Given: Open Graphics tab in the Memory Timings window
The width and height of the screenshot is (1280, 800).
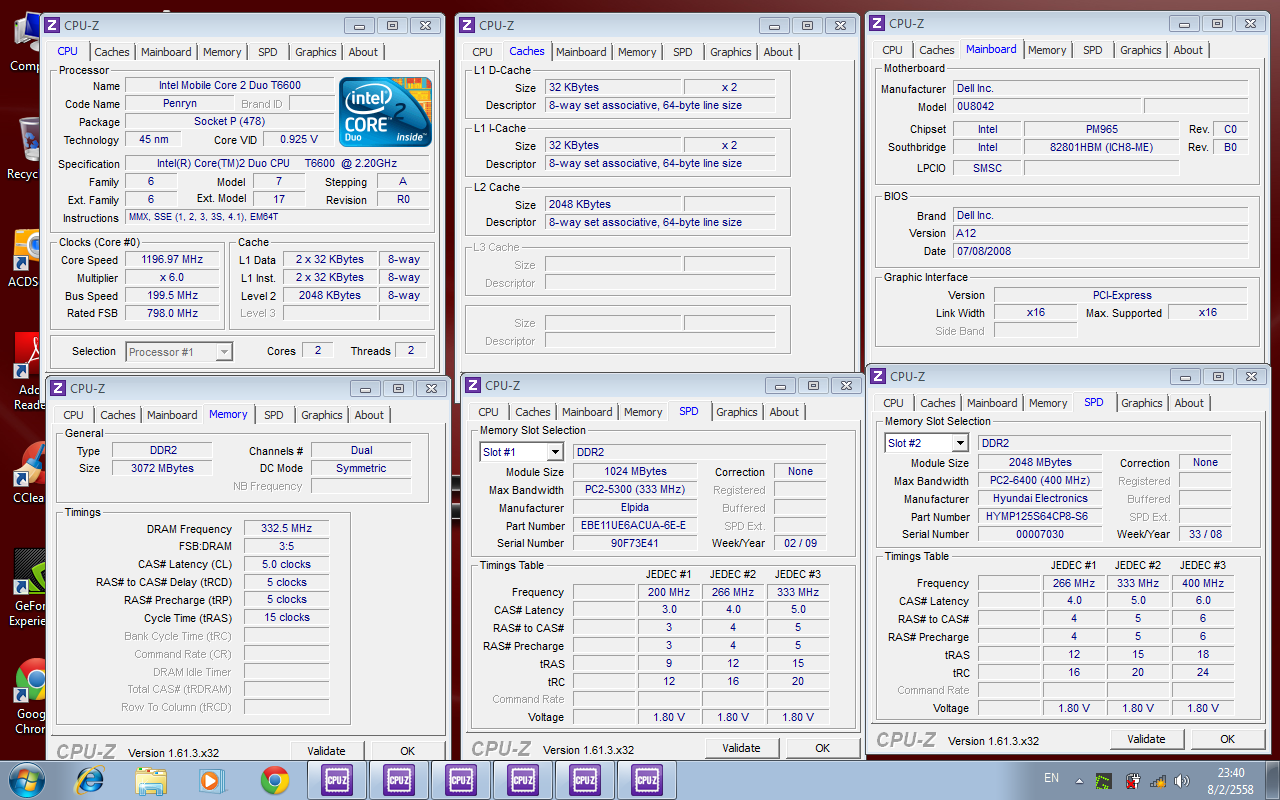Looking at the screenshot, I should tap(322, 415).
